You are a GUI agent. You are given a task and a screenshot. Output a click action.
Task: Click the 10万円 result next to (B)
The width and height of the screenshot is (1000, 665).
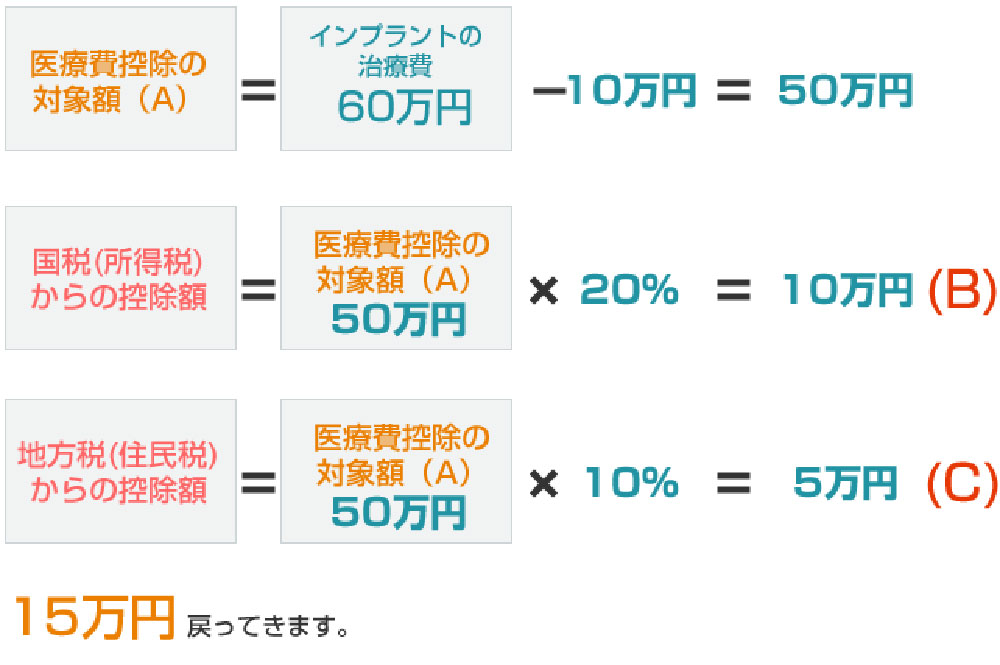847,291
